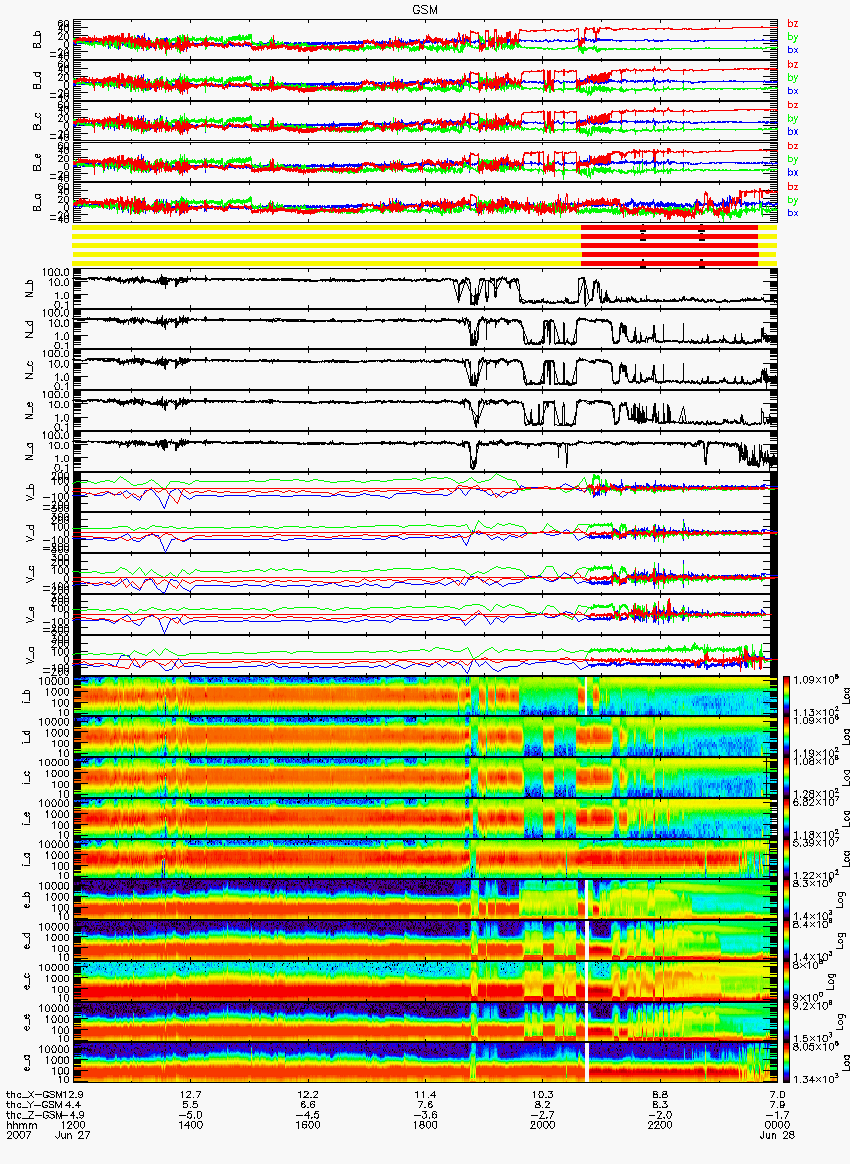Click the e_c electron spectrogram label
Viewport: 850px width, 1164px height.
pos(27,983)
